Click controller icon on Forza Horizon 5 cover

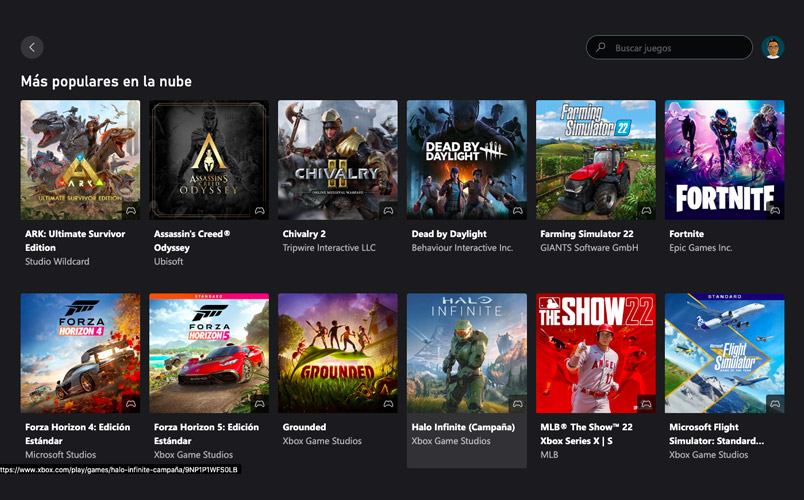pos(259,404)
